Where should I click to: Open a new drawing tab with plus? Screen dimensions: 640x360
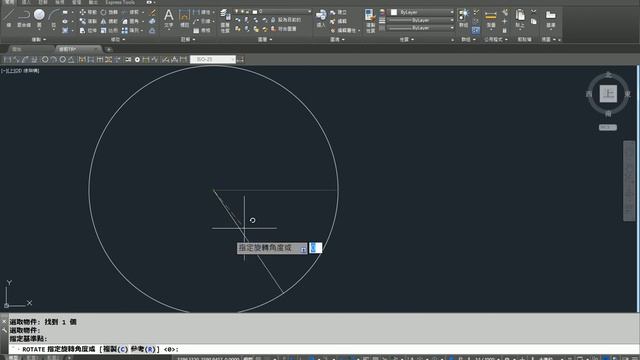pos(109,49)
